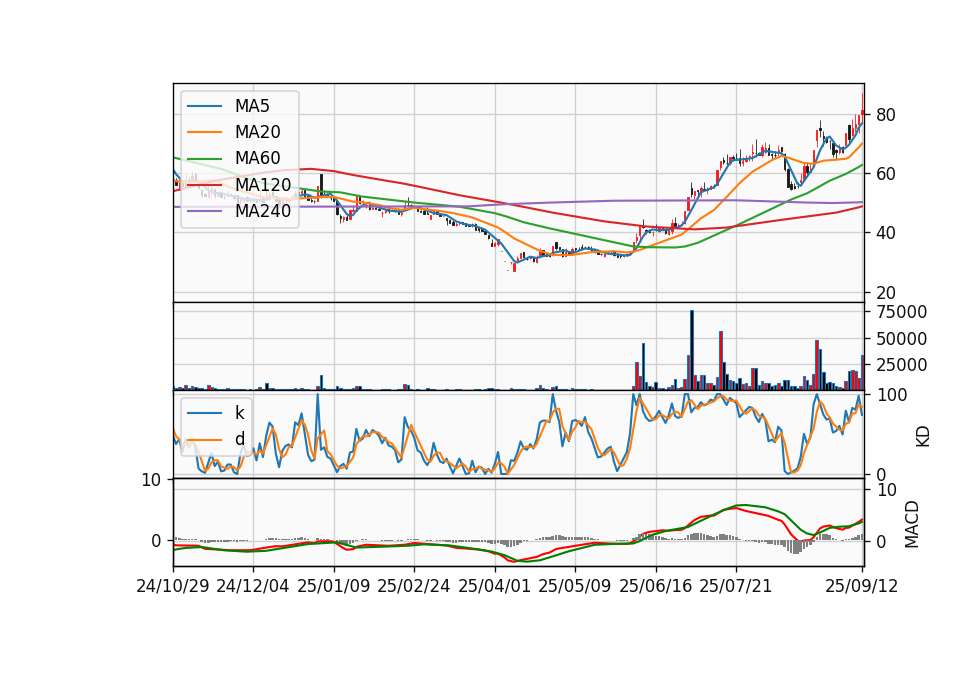Click the 100 tick on KD axis
960x690 pixels.
click(892, 395)
